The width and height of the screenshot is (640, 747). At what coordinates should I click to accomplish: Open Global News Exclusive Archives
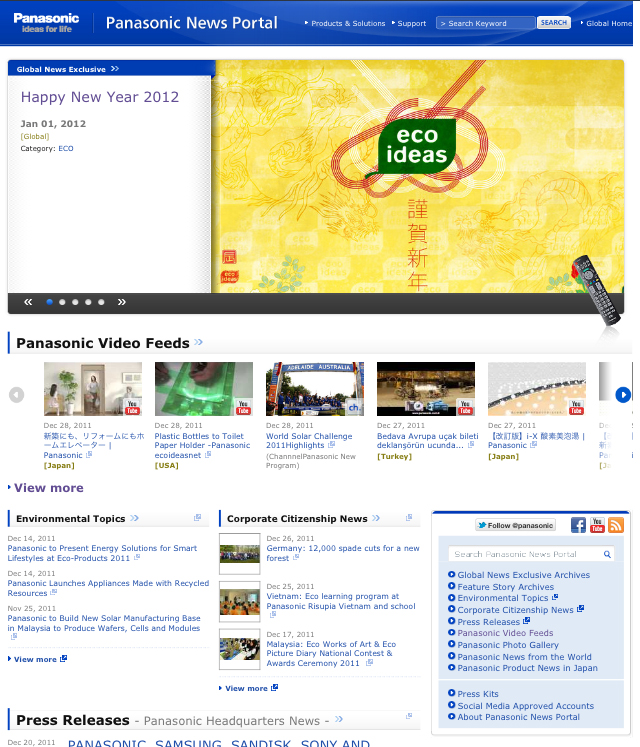tap(524, 575)
